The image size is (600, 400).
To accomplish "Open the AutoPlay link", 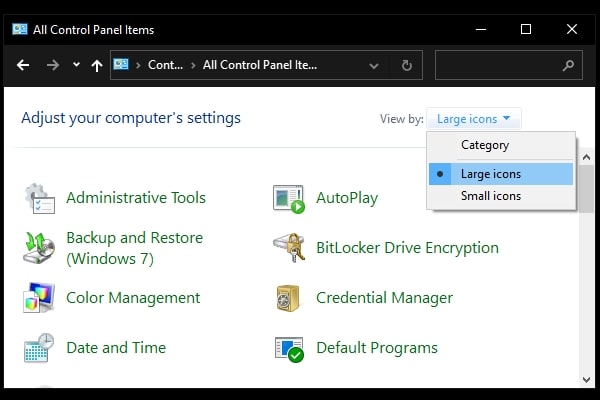I will click(347, 198).
